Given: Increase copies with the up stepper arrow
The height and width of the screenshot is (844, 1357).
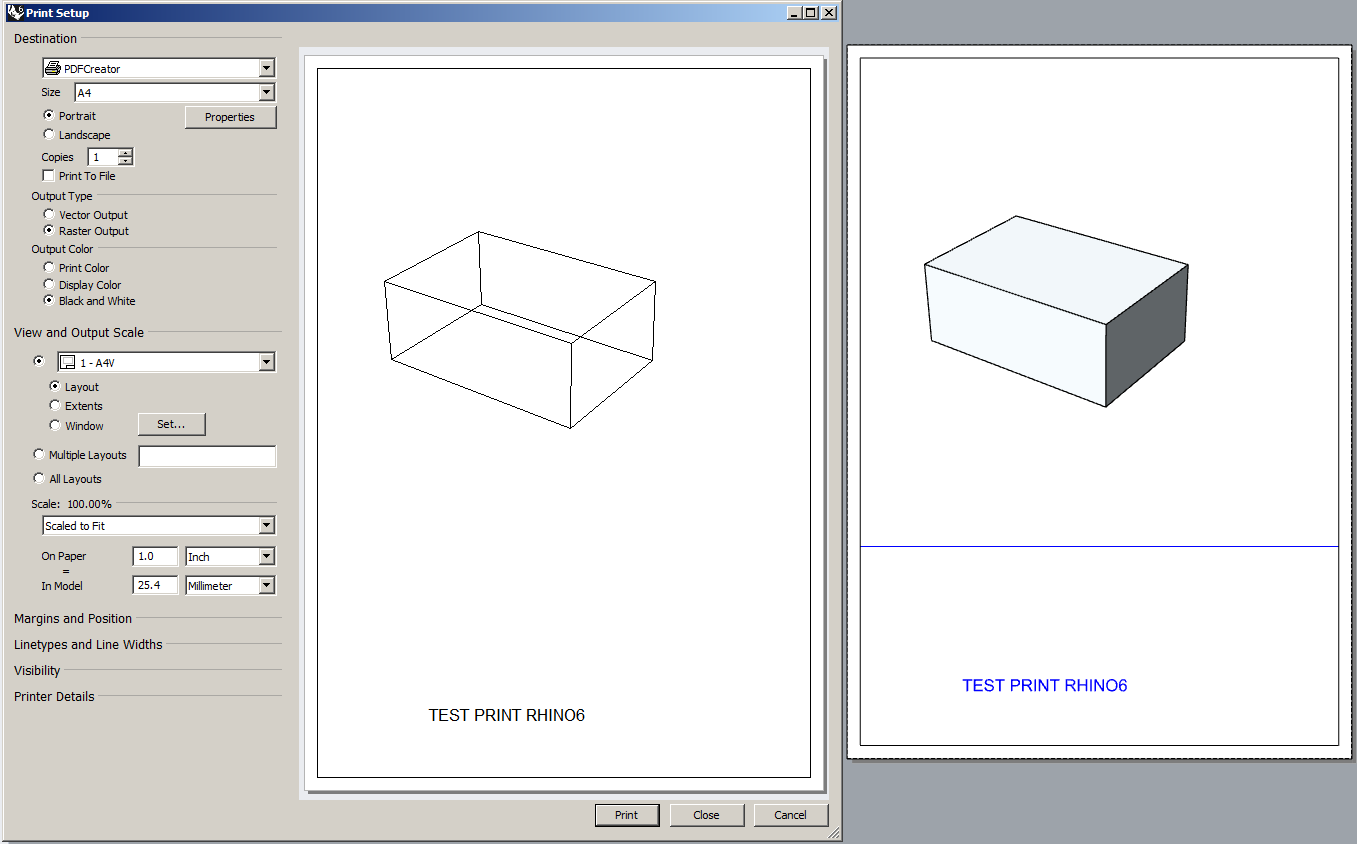Looking at the screenshot, I should pos(125,153).
